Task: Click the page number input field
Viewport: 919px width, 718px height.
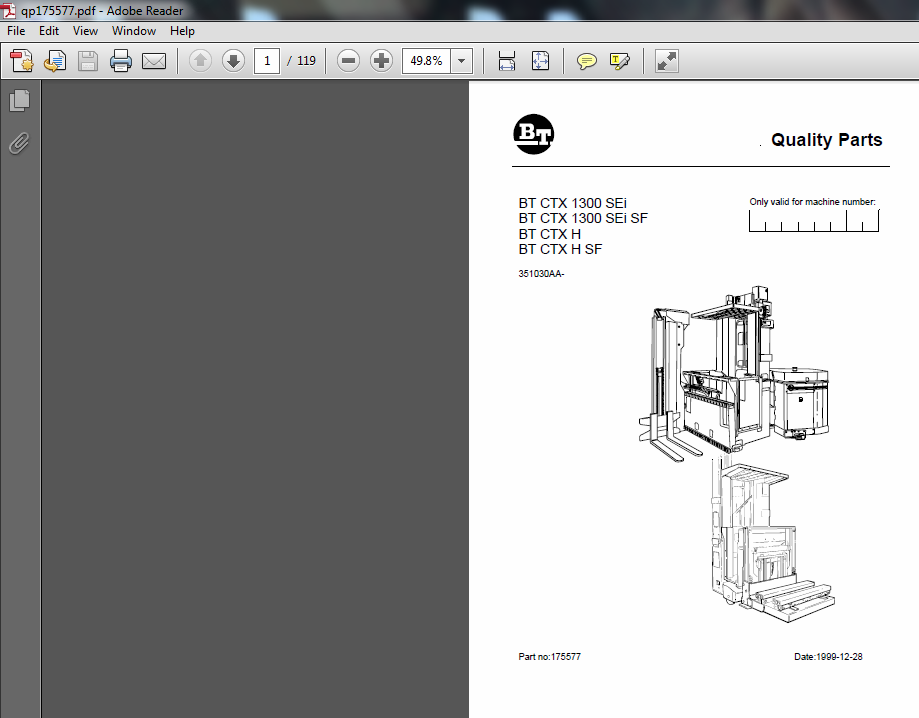Action: (267, 61)
